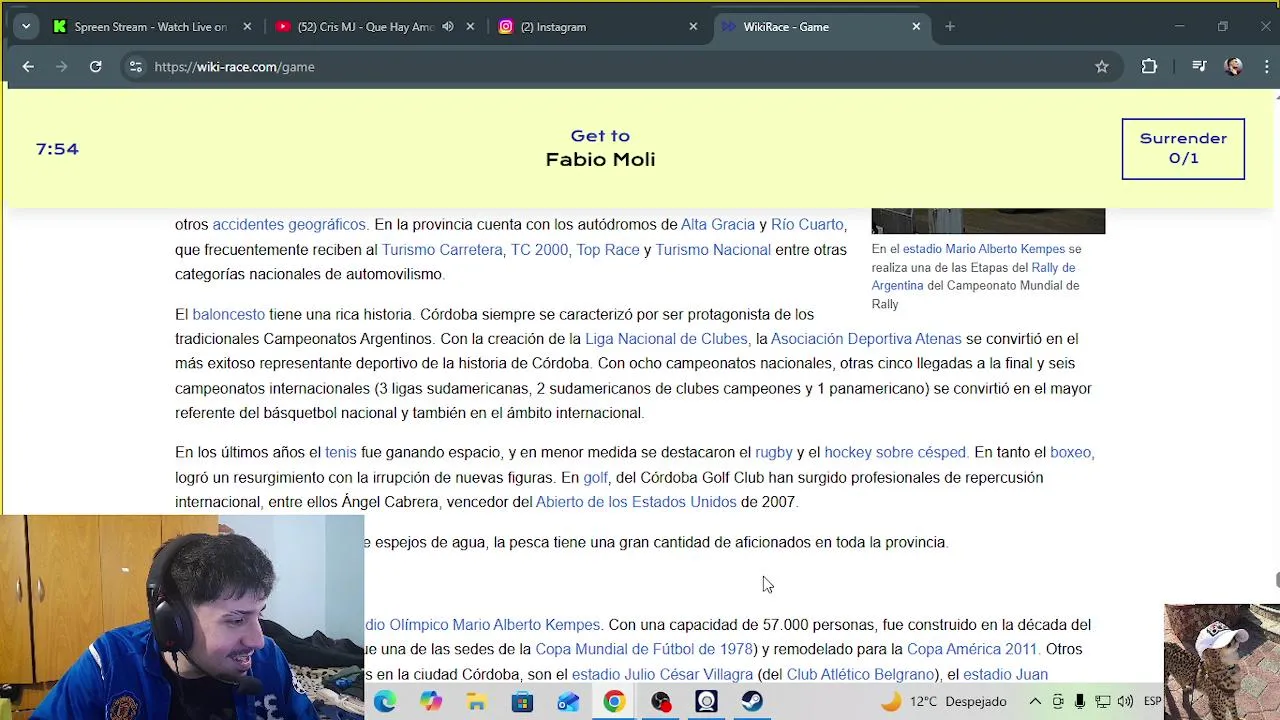View site information icon in address bar
The height and width of the screenshot is (720, 1280).
tap(136, 67)
